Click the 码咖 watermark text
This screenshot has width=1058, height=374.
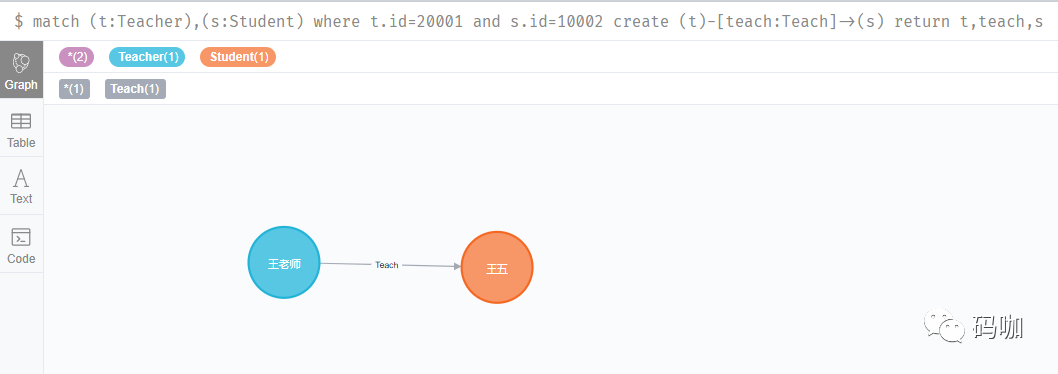point(999,327)
